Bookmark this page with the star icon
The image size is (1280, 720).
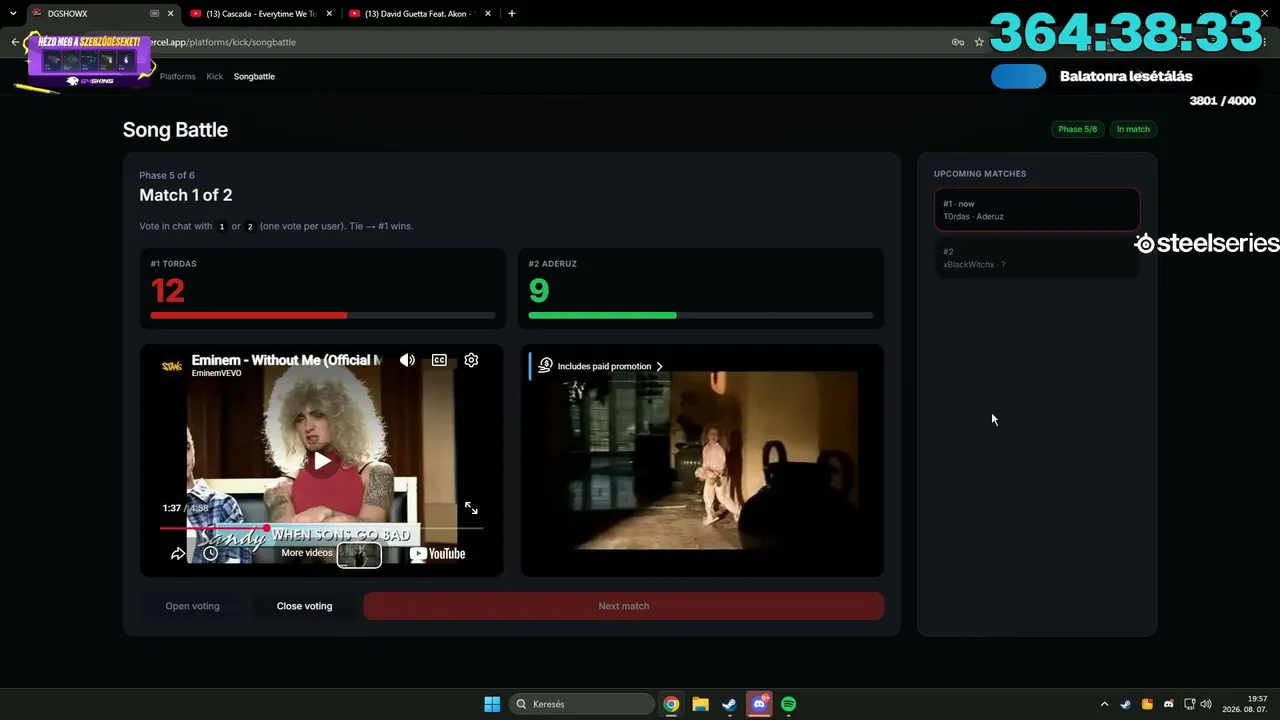[979, 42]
